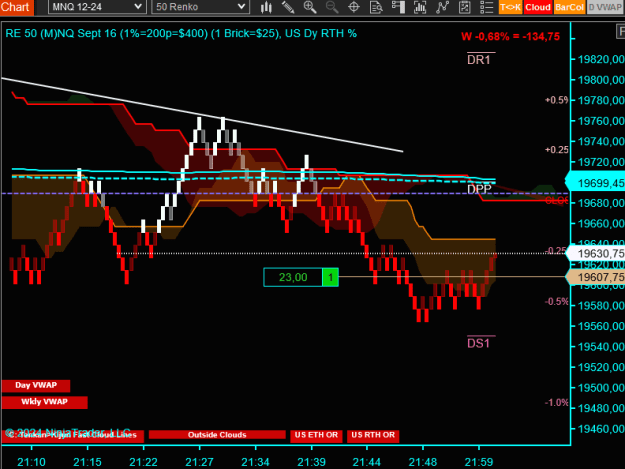This screenshot has height=469, width=625.
Task: Open the MNQ 12-24 instrument dropdown
Action: [x=97, y=7]
